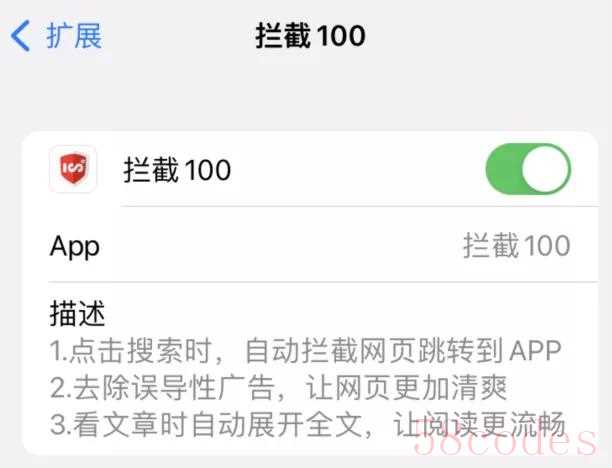Disable the green 拦截 100 toggle switch

528,169
